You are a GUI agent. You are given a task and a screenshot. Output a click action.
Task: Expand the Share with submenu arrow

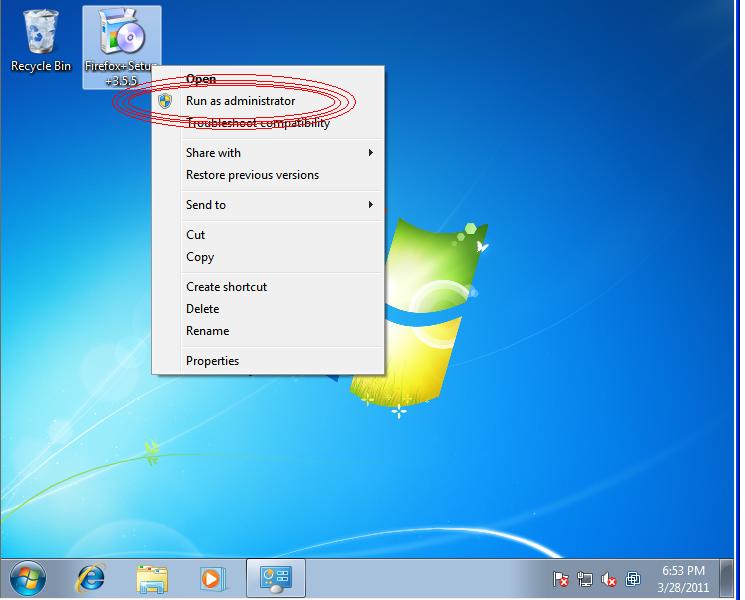[x=371, y=152]
